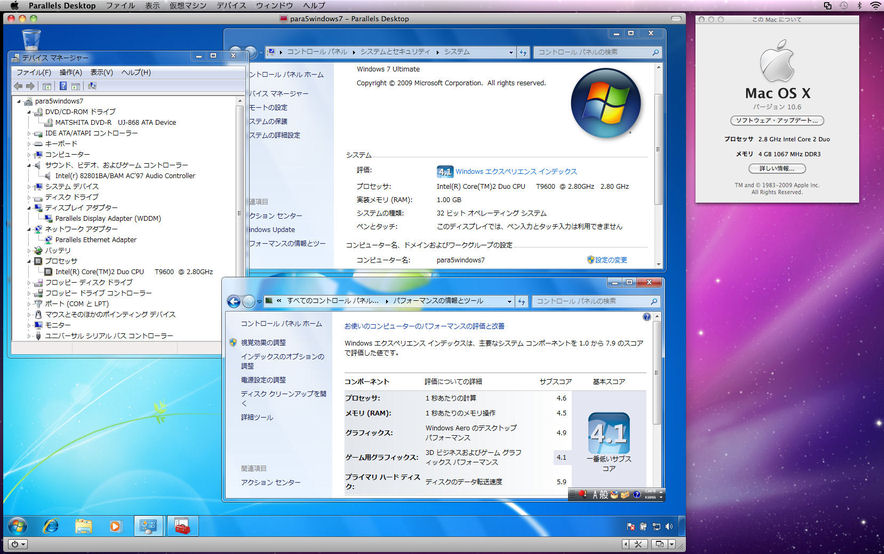Click the help question mark in the Performance window
The image size is (884, 554).
pos(647,317)
